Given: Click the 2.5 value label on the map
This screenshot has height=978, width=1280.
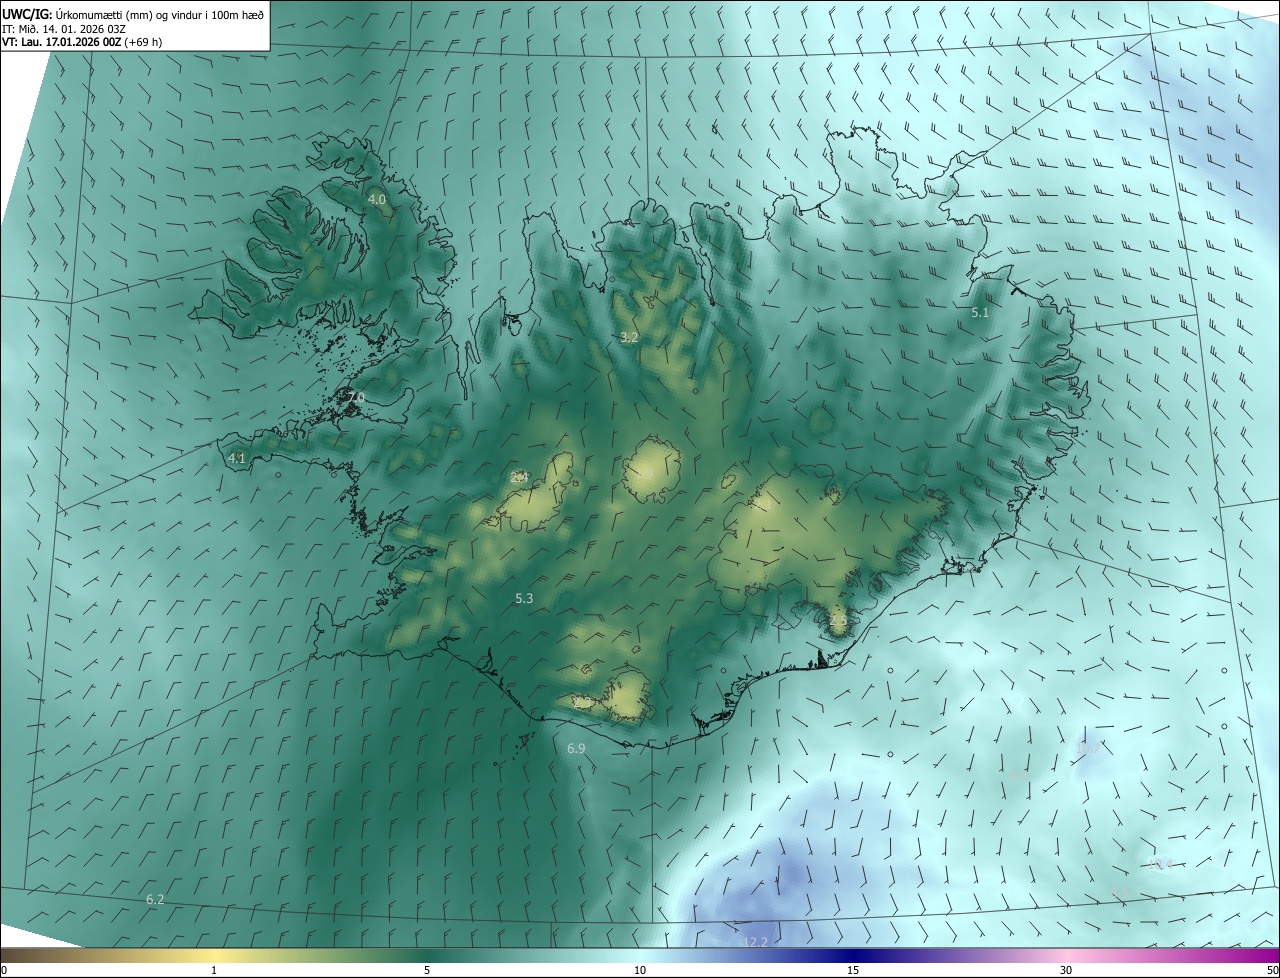Looking at the screenshot, I should tap(838, 621).
